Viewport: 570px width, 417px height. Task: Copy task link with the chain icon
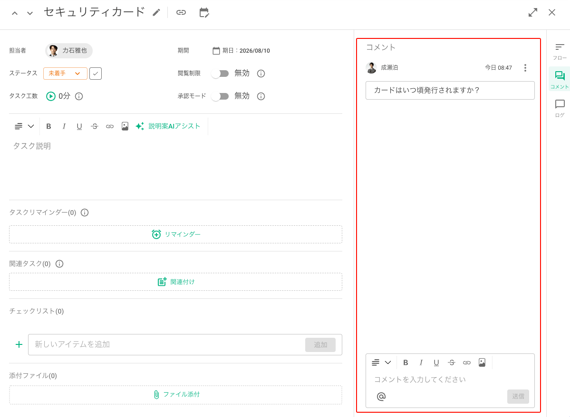coord(181,13)
